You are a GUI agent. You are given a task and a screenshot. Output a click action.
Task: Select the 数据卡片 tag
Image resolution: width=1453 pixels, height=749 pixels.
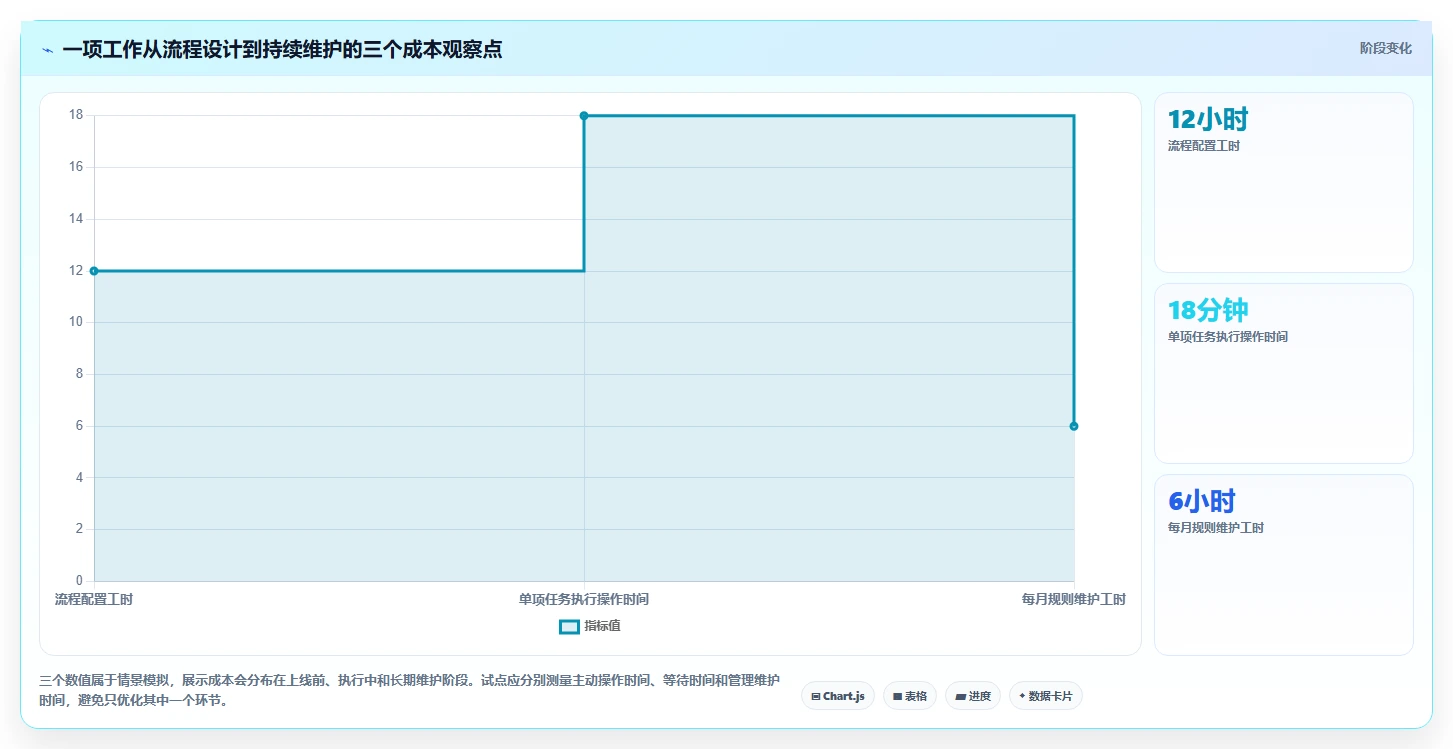(1046, 696)
